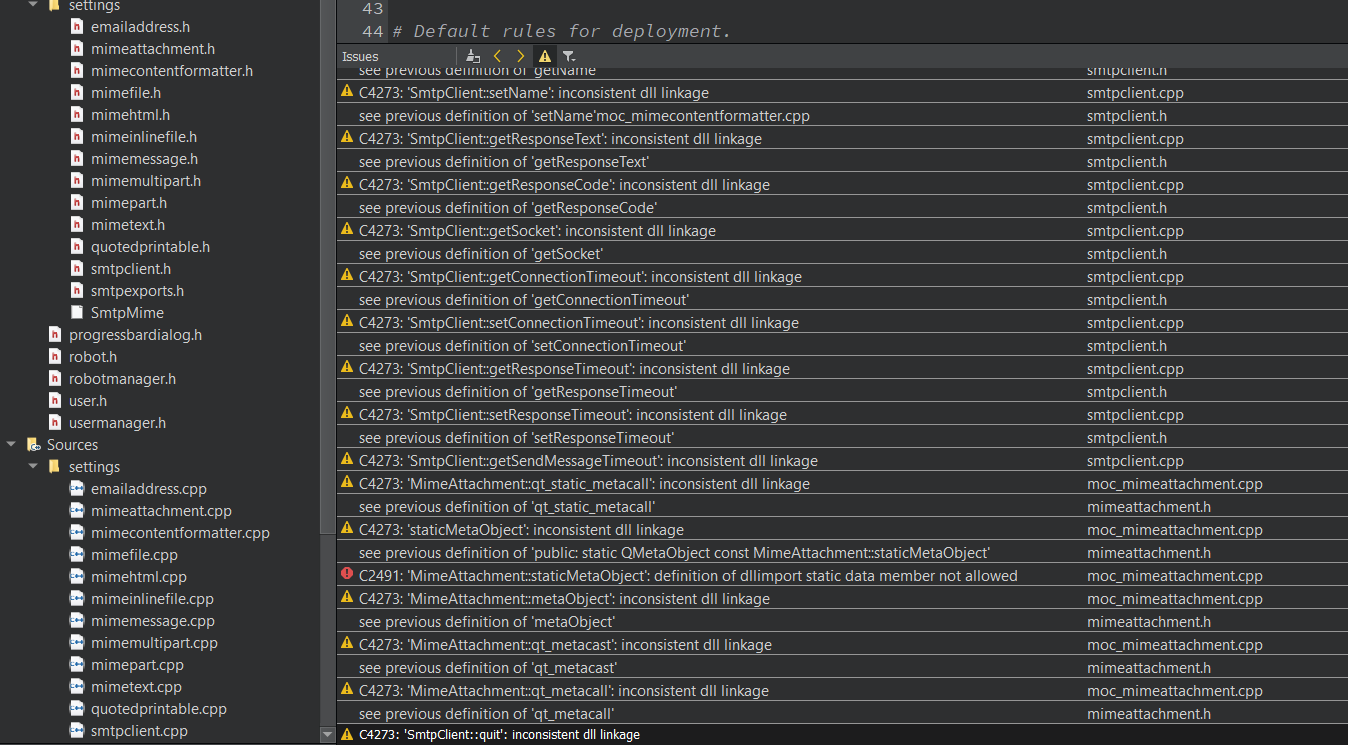This screenshot has height=745, width=1348.
Task: Open robotmanager.h header file
Action: [122, 379]
